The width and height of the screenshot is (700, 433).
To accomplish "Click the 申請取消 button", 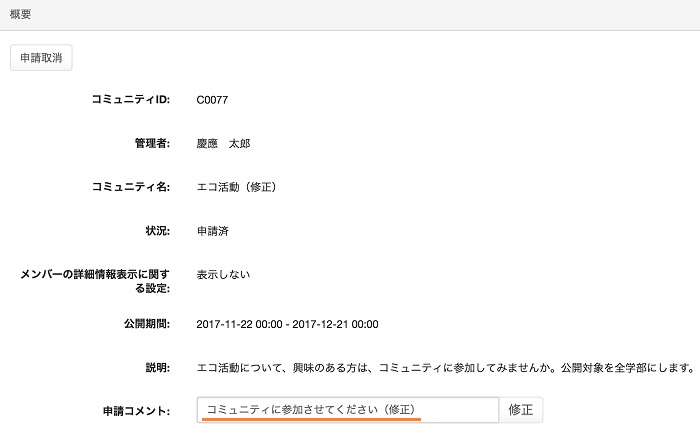I will coord(41,58).
